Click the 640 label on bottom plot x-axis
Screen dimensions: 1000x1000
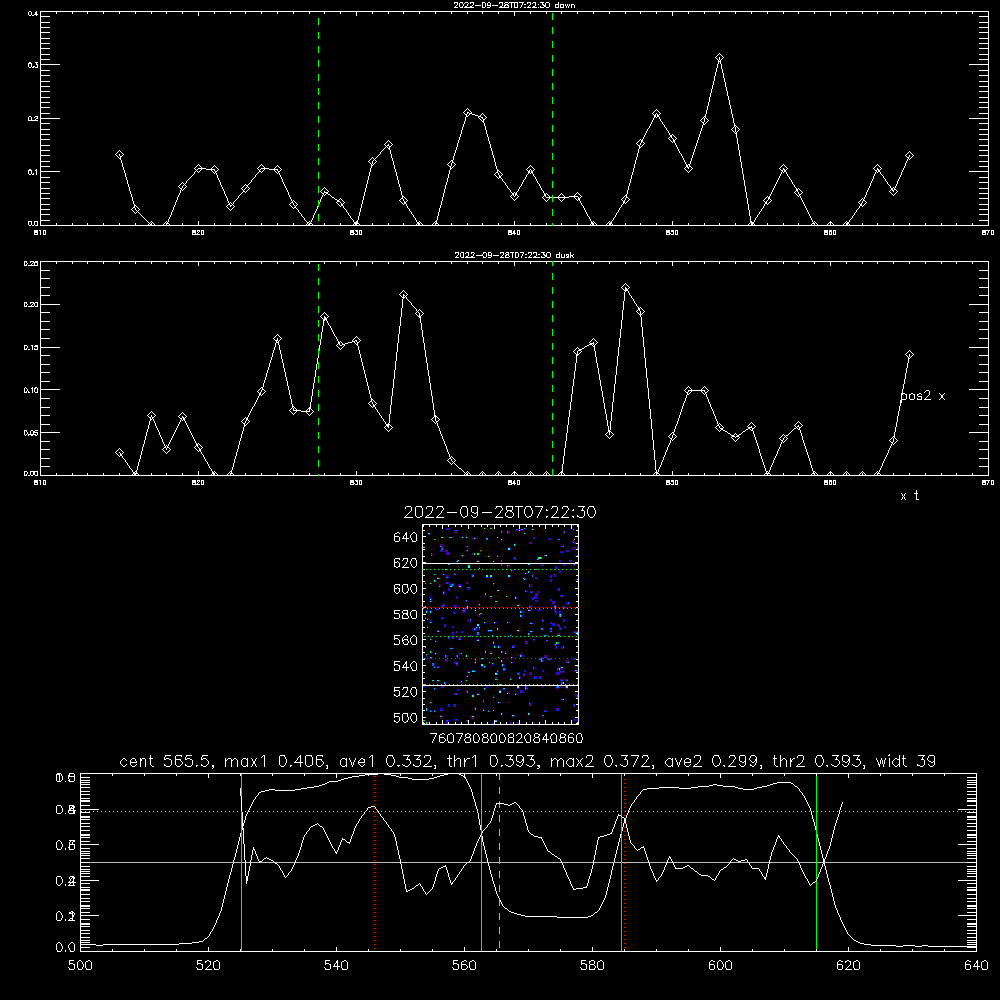click(x=976, y=966)
